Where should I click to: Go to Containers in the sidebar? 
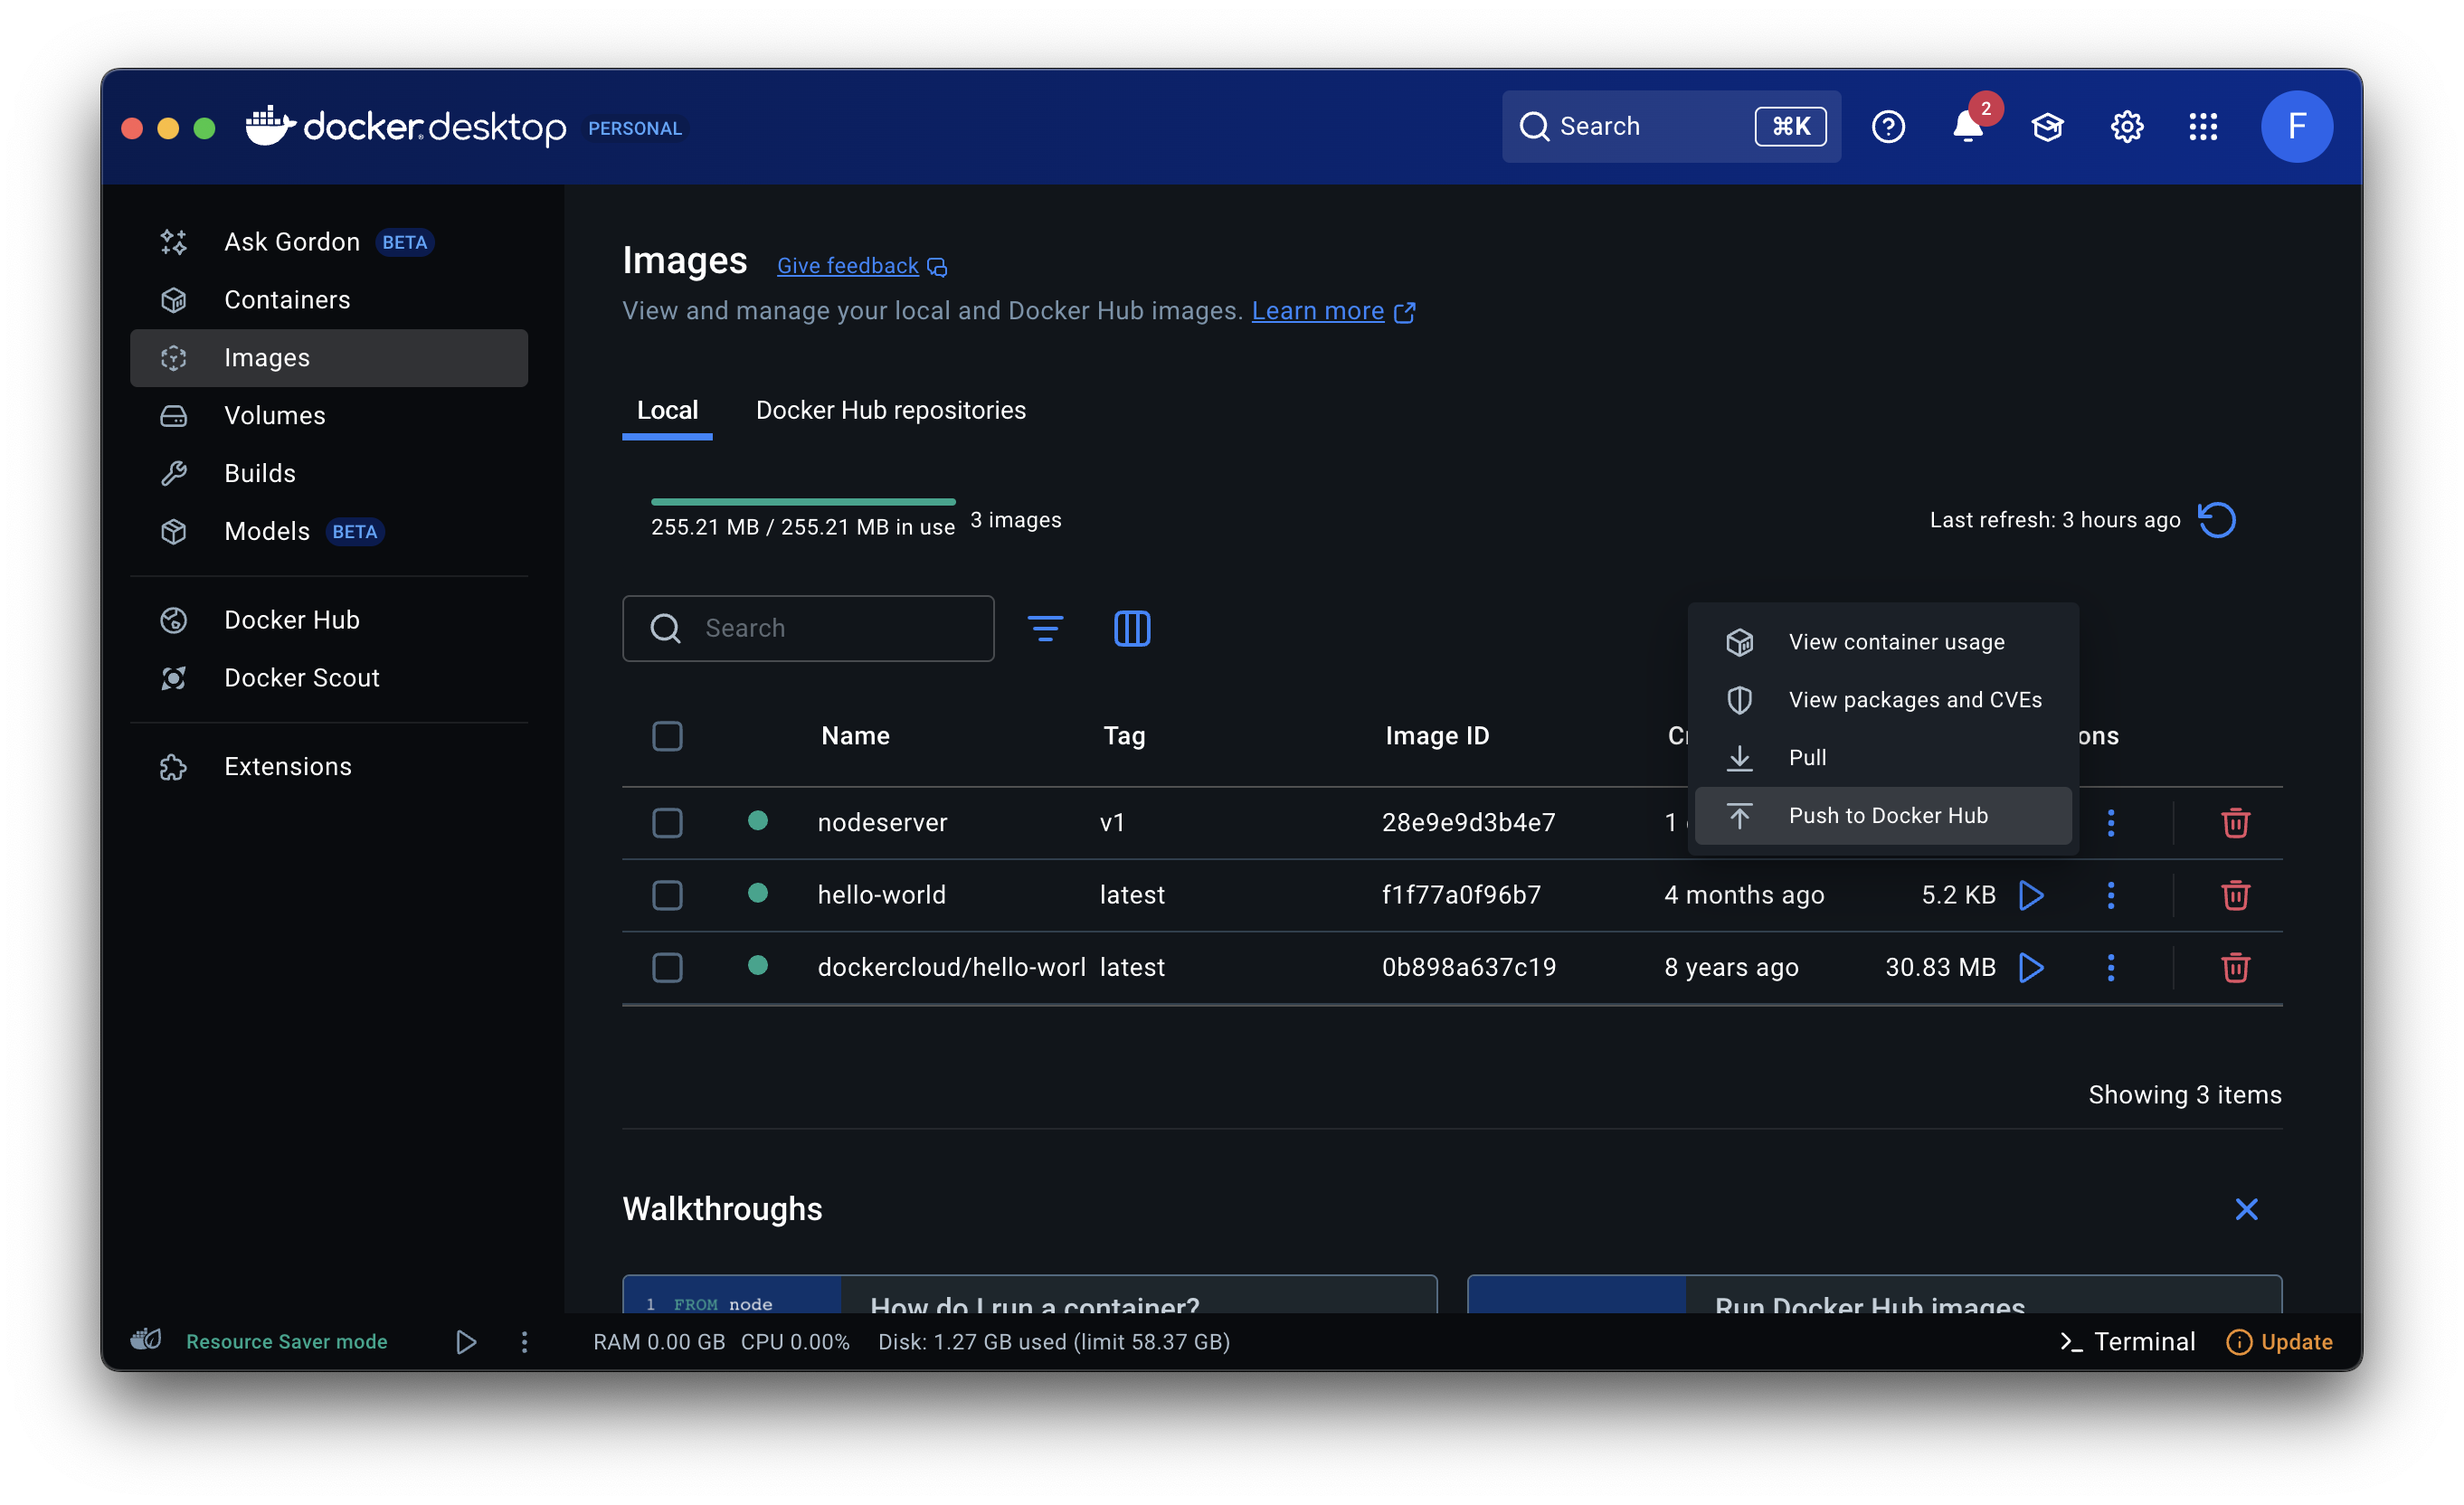[329, 300]
